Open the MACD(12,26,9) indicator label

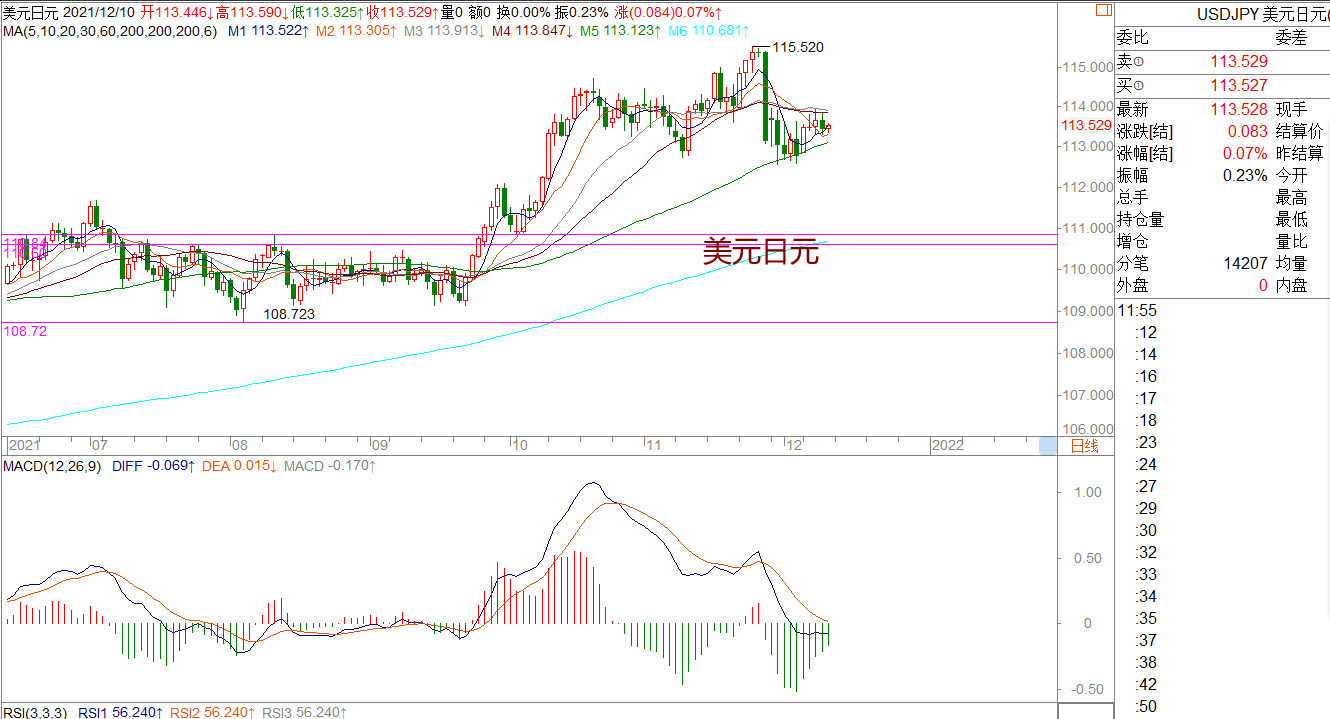[x=52, y=466]
